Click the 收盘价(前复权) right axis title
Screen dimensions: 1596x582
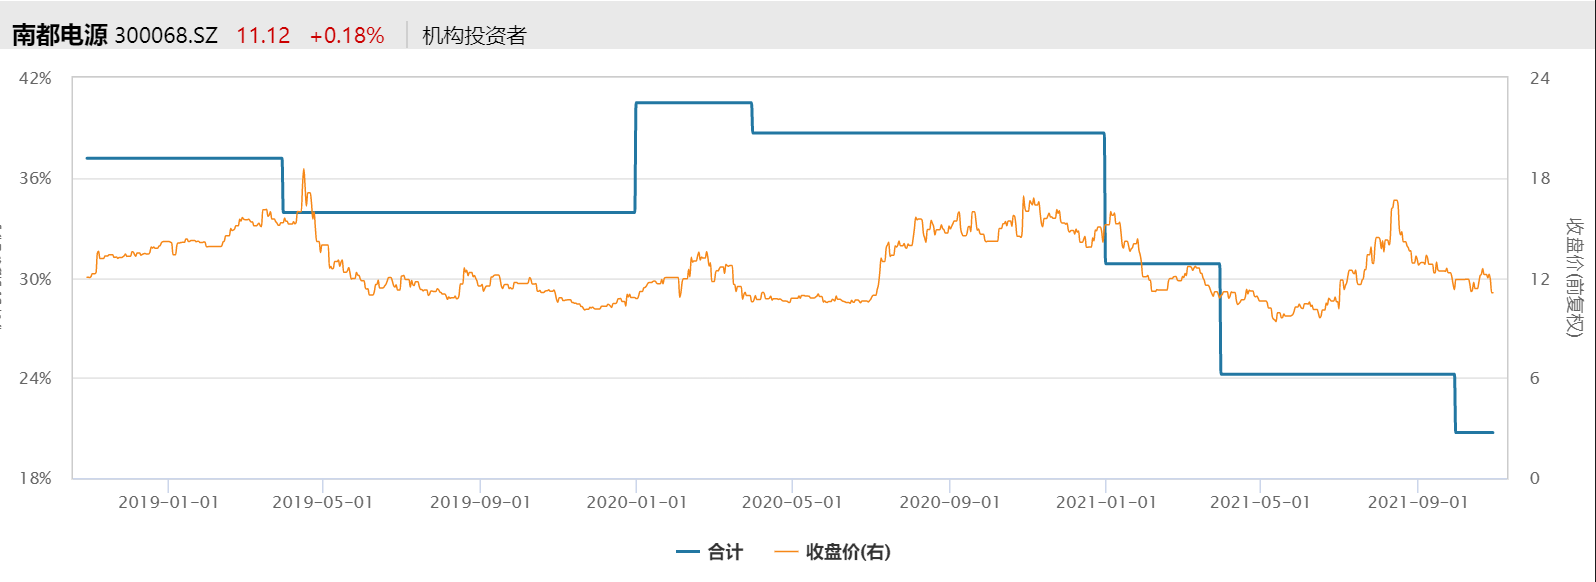click(1576, 278)
